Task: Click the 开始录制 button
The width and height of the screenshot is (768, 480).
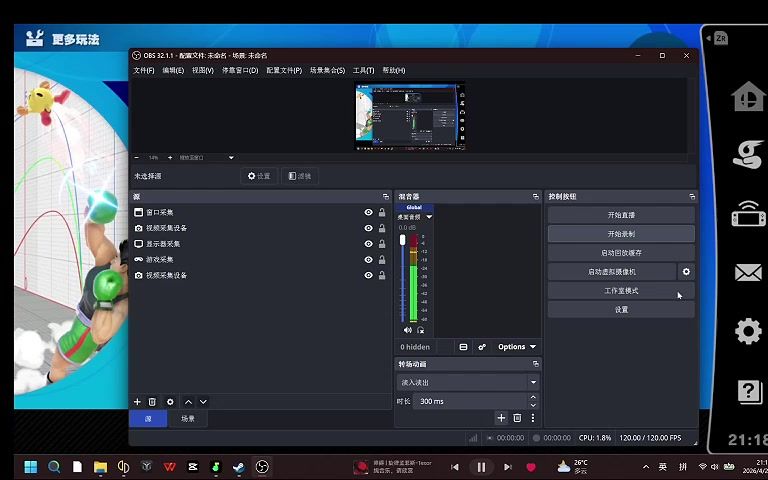Action: pyautogui.click(x=621, y=234)
